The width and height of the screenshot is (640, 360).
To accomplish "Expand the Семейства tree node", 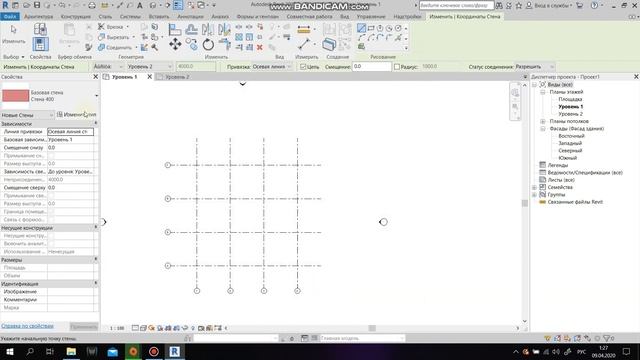I will tap(534, 187).
